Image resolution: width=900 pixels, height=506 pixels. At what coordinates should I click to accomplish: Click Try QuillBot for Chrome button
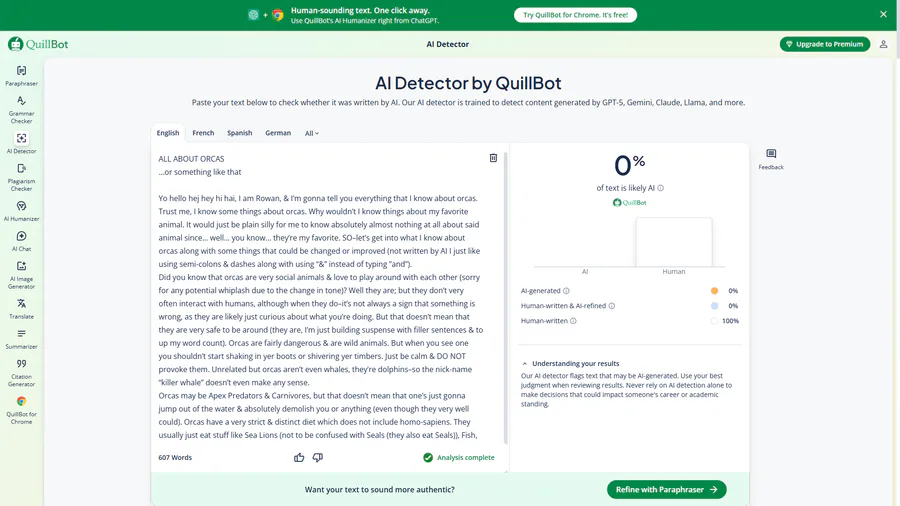(575, 15)
